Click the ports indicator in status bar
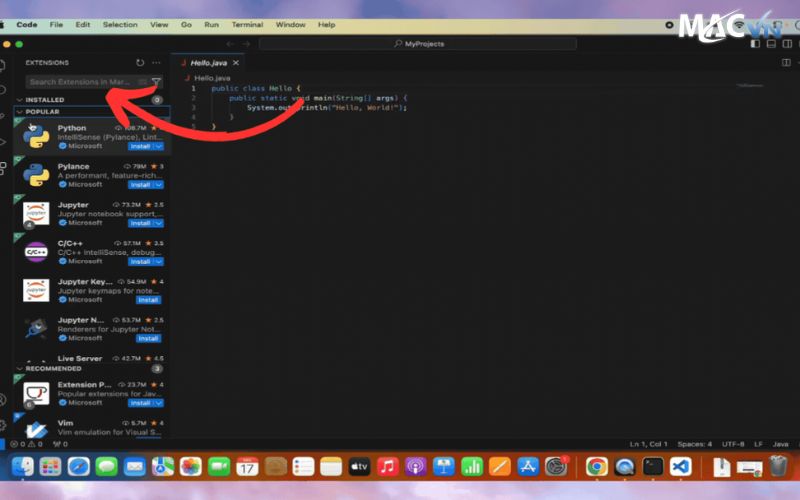Screen dimensions: 800x500 60,444
